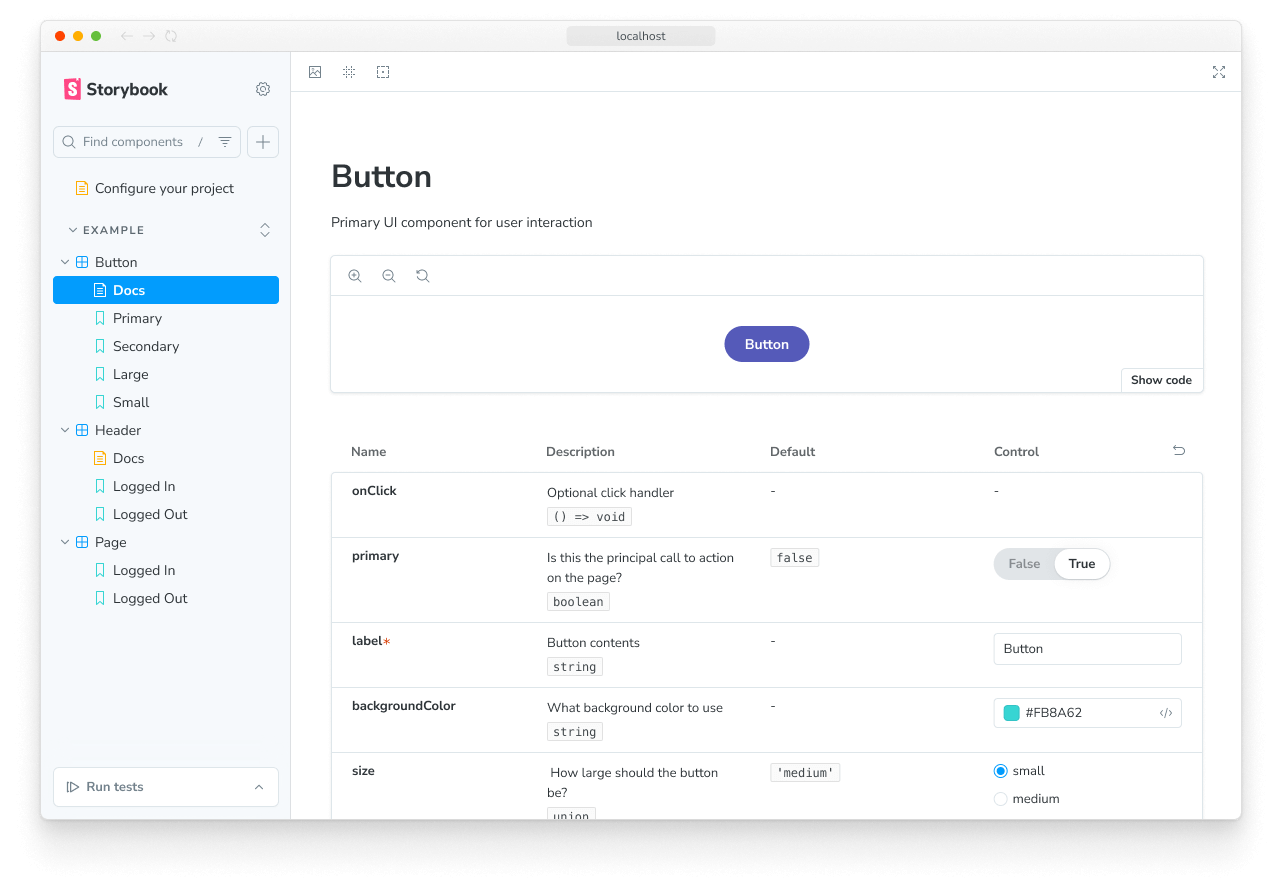Open the backgroundColor color swatch picker
1282x890 pixels.
point(1011,712)
